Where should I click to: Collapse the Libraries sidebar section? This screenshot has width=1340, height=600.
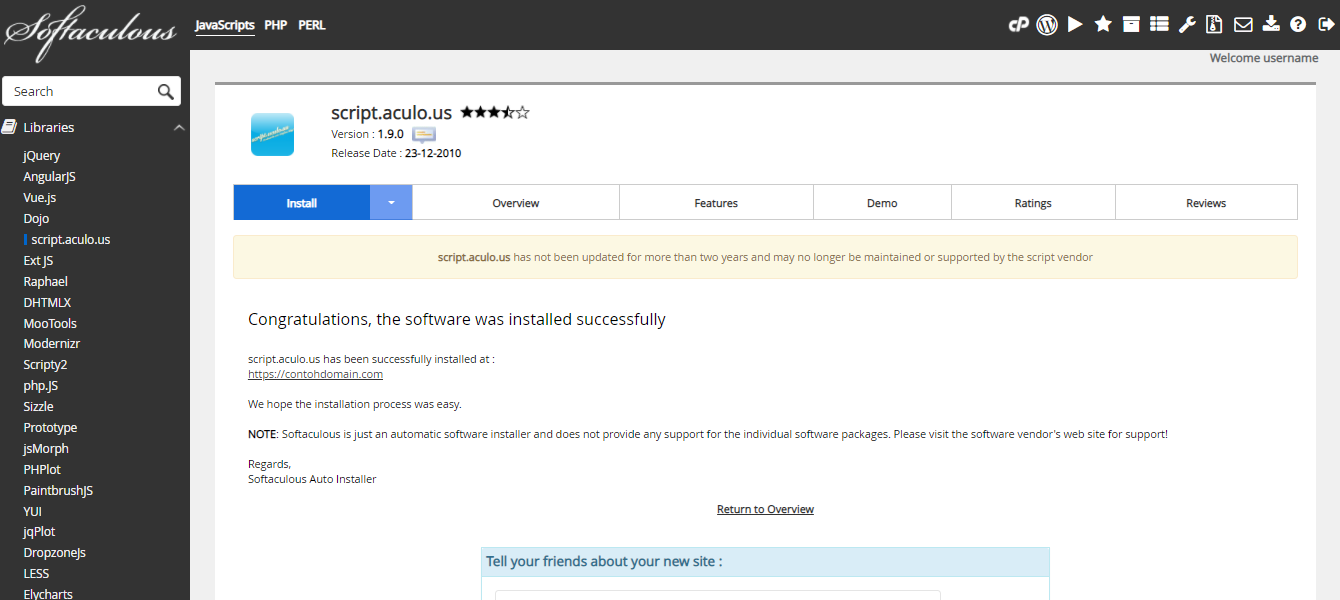click(179, 128)
